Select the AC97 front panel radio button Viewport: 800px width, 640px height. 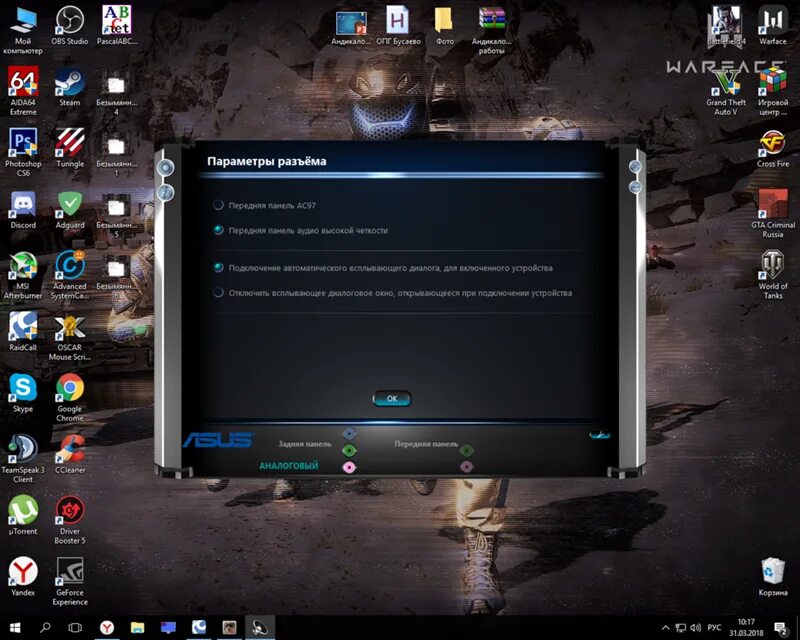[x=218, y=205]
